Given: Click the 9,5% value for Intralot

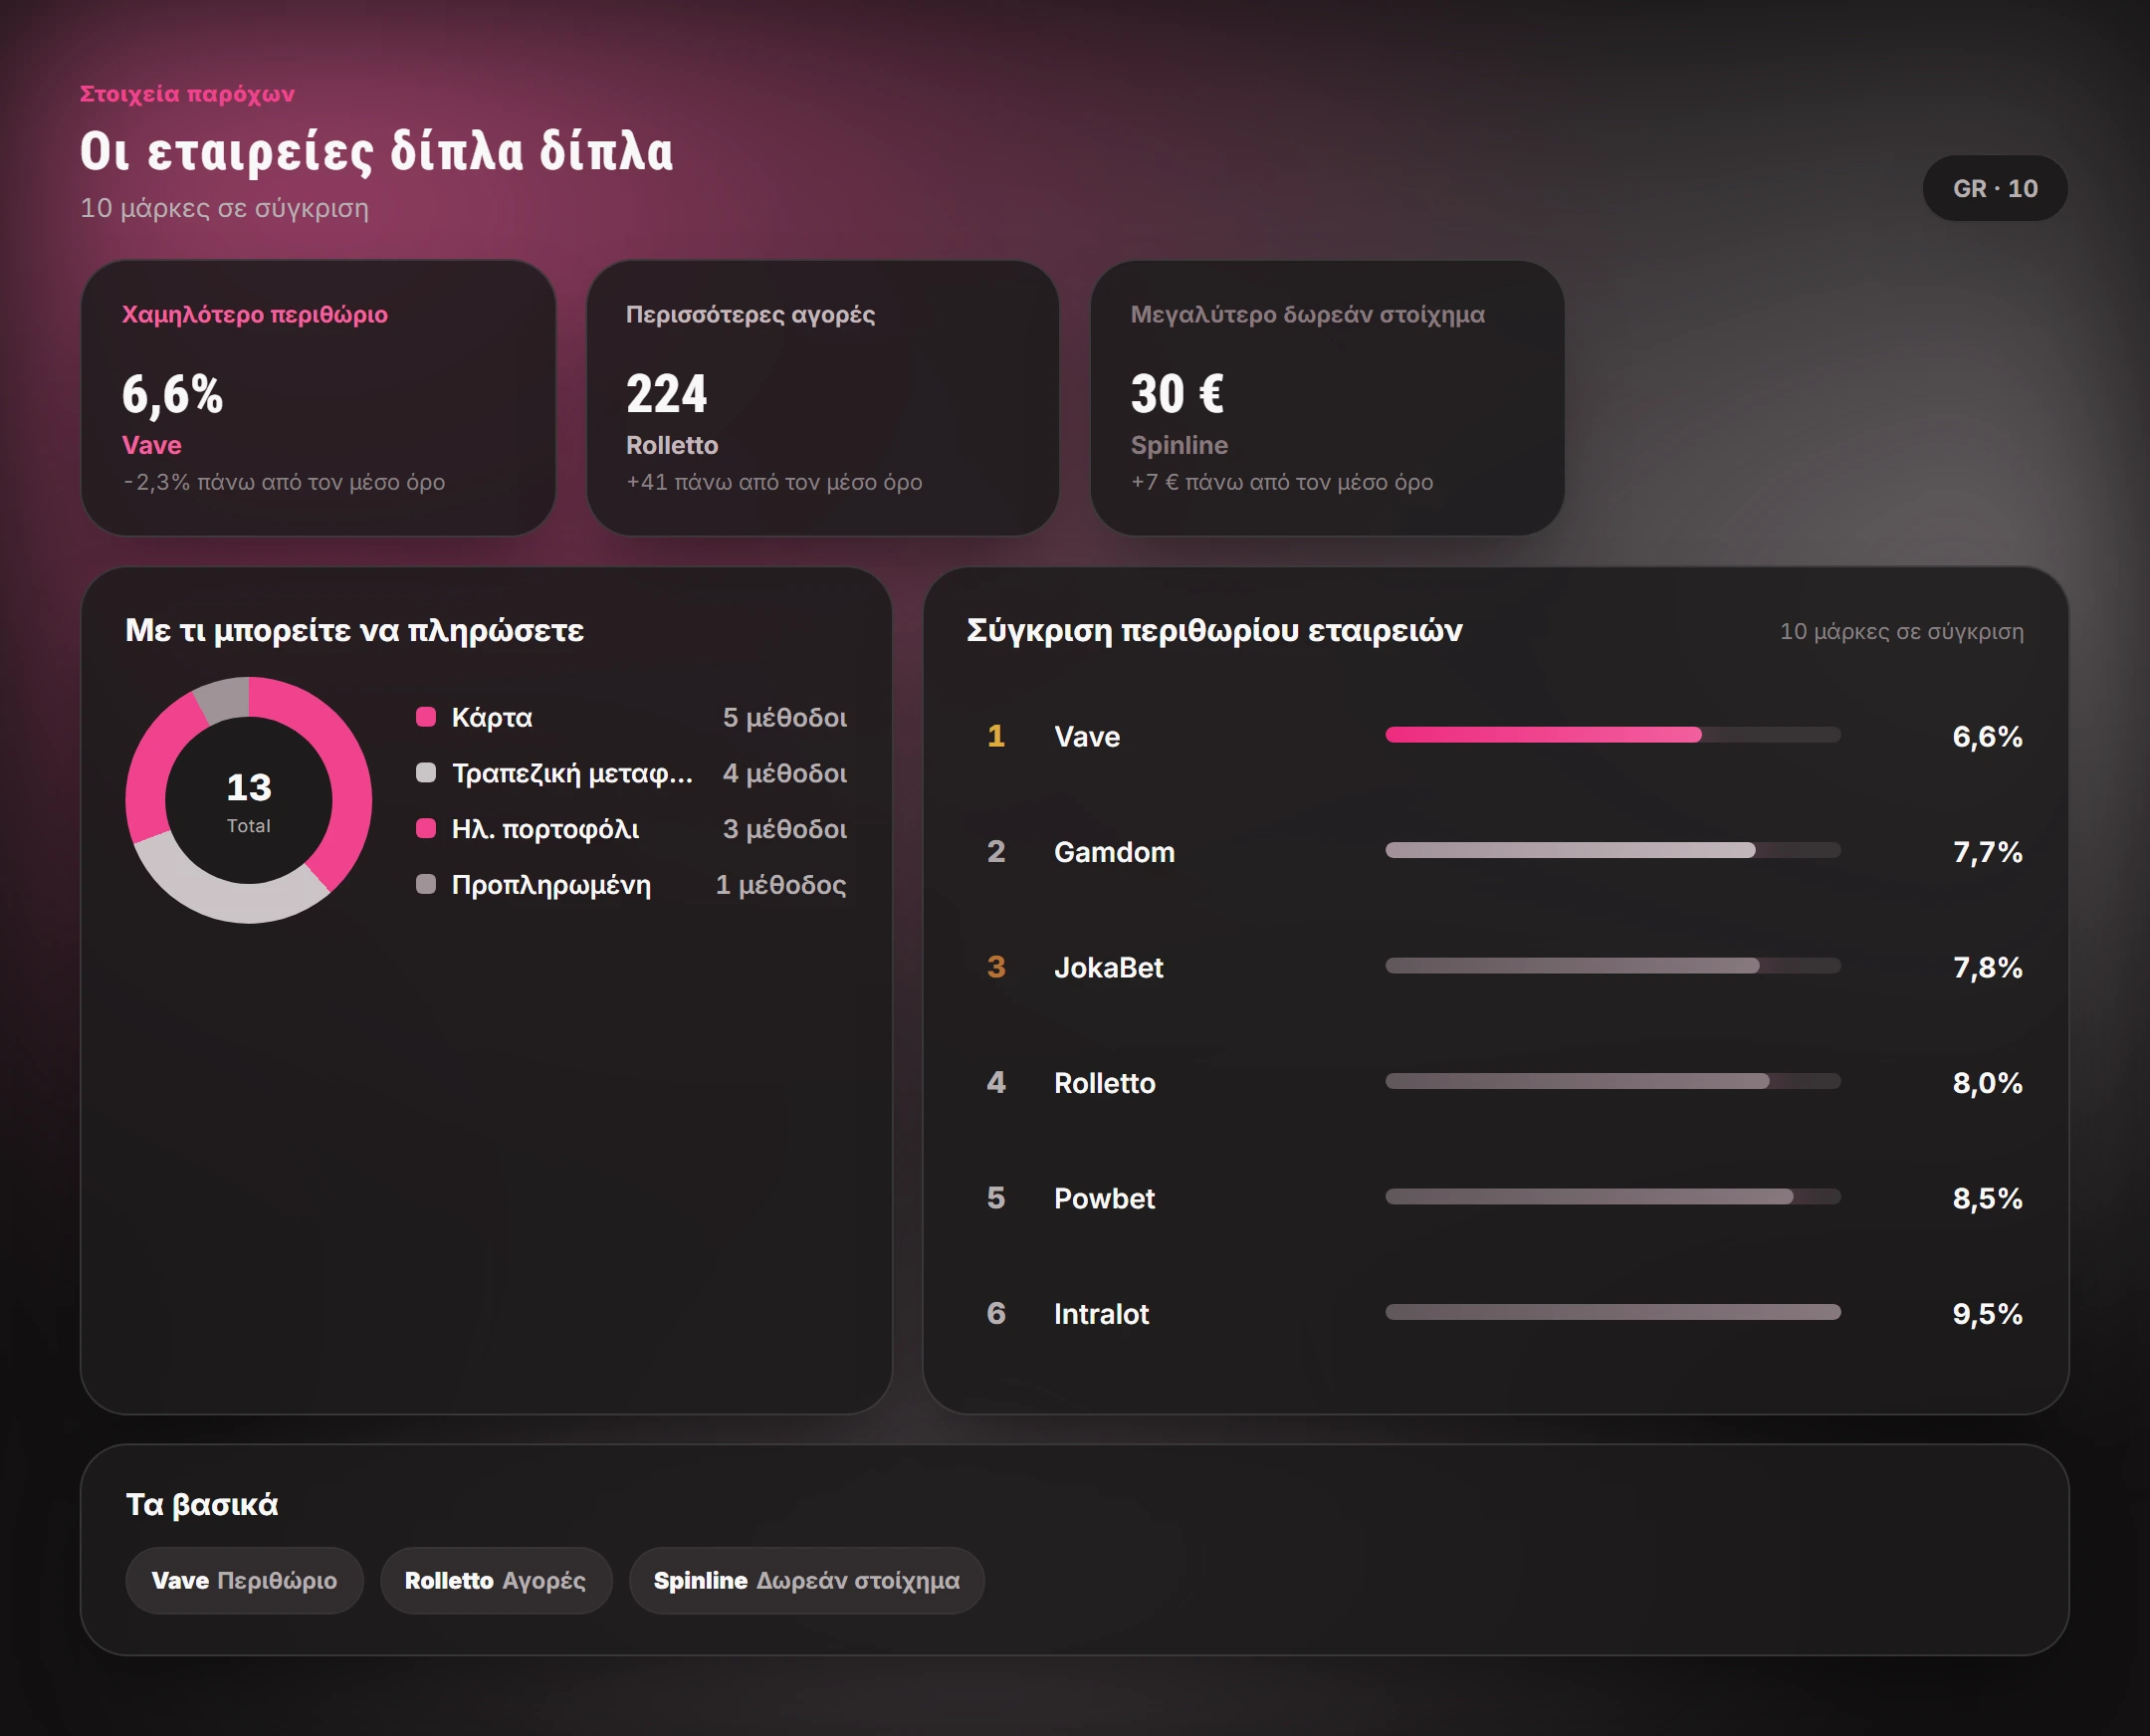Looking at the screenshot, I should [1987, 1314].
